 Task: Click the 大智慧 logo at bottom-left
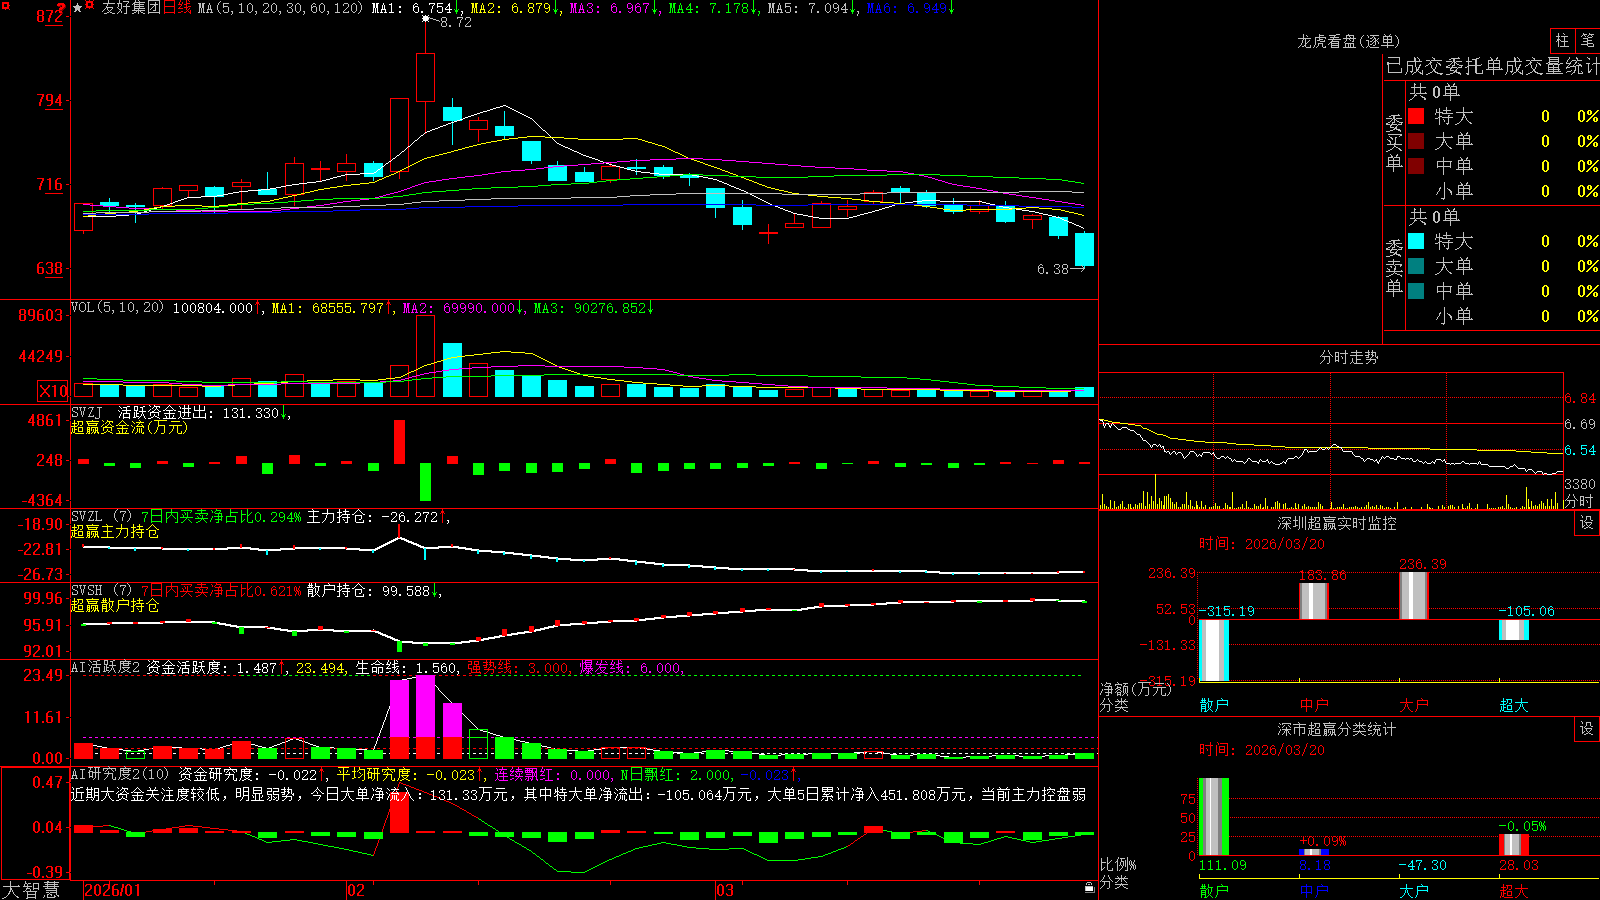point(31,890)
